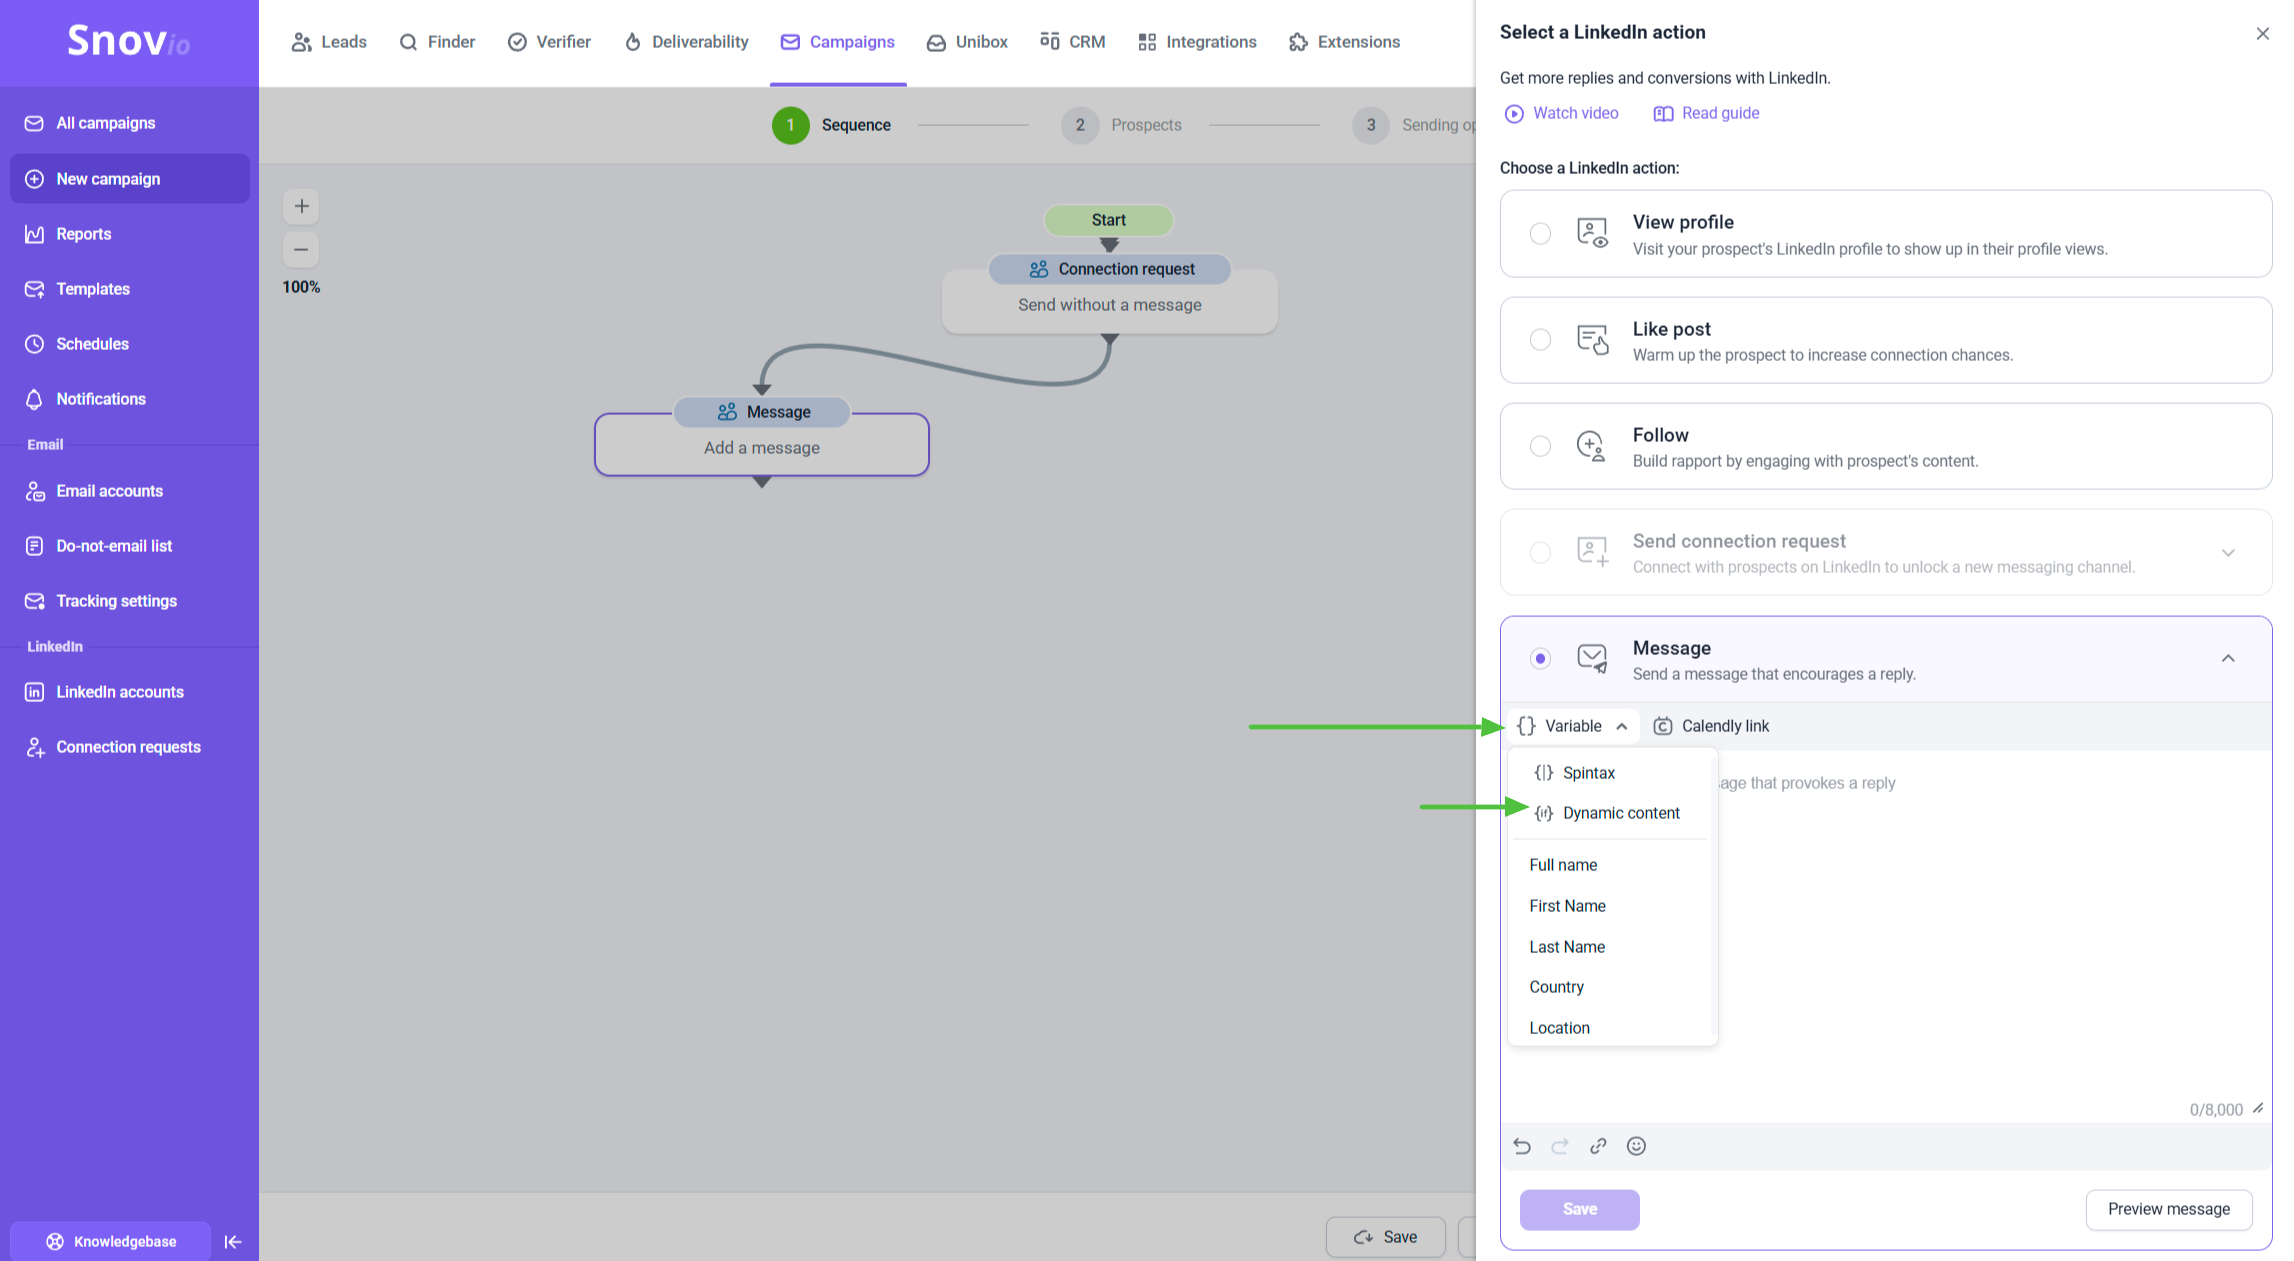The image size is (2294, 1261).
Task: Insert the Country variable
Action: [1612, 987]
